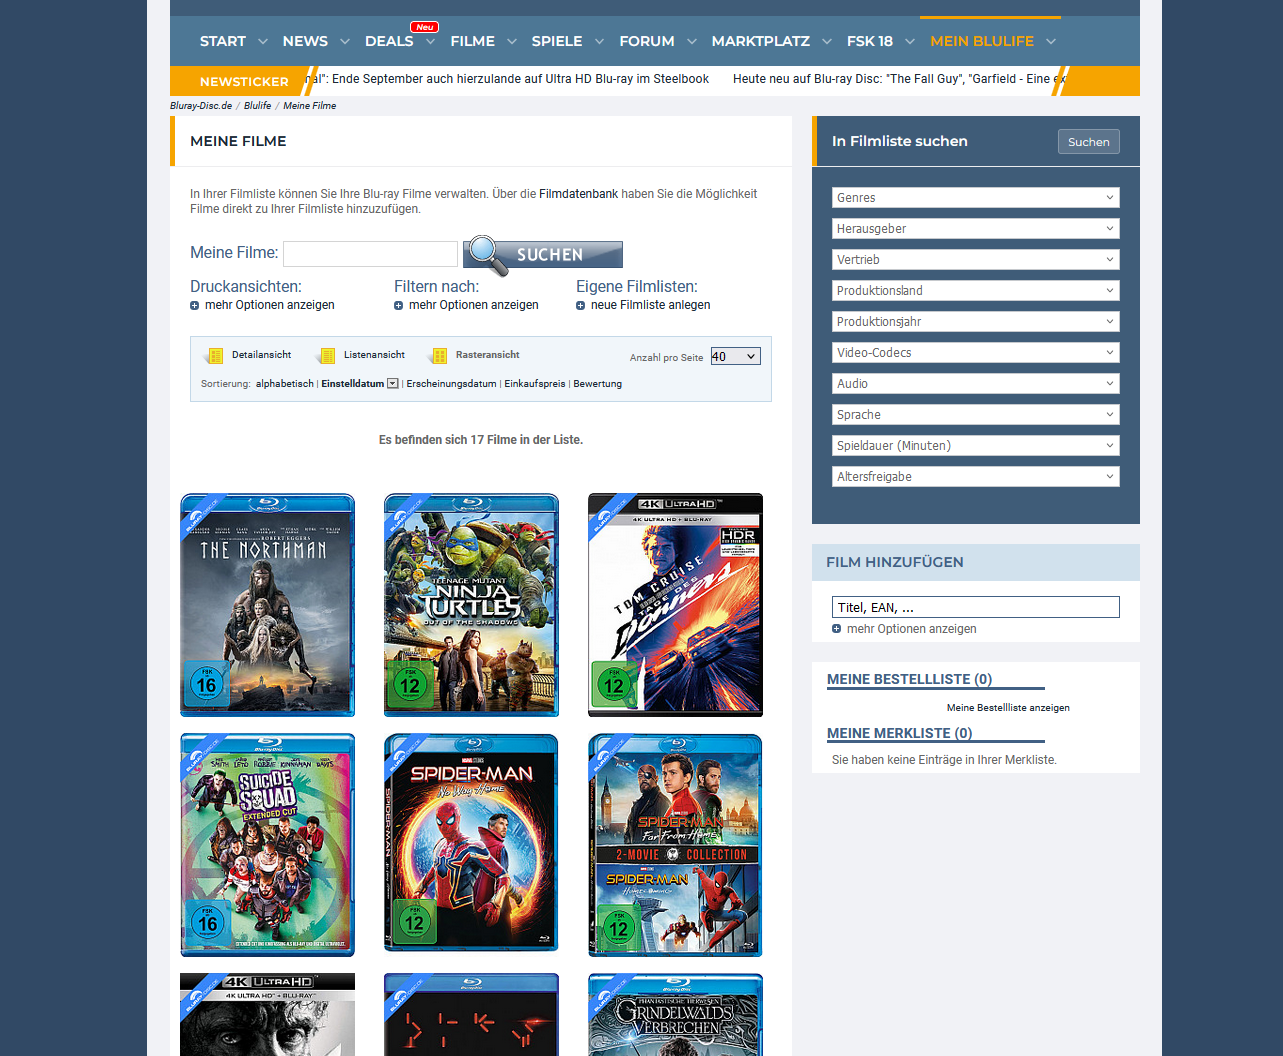Expand the Genres dropdown
The image size is (1283, 1056).
point(975,198)
